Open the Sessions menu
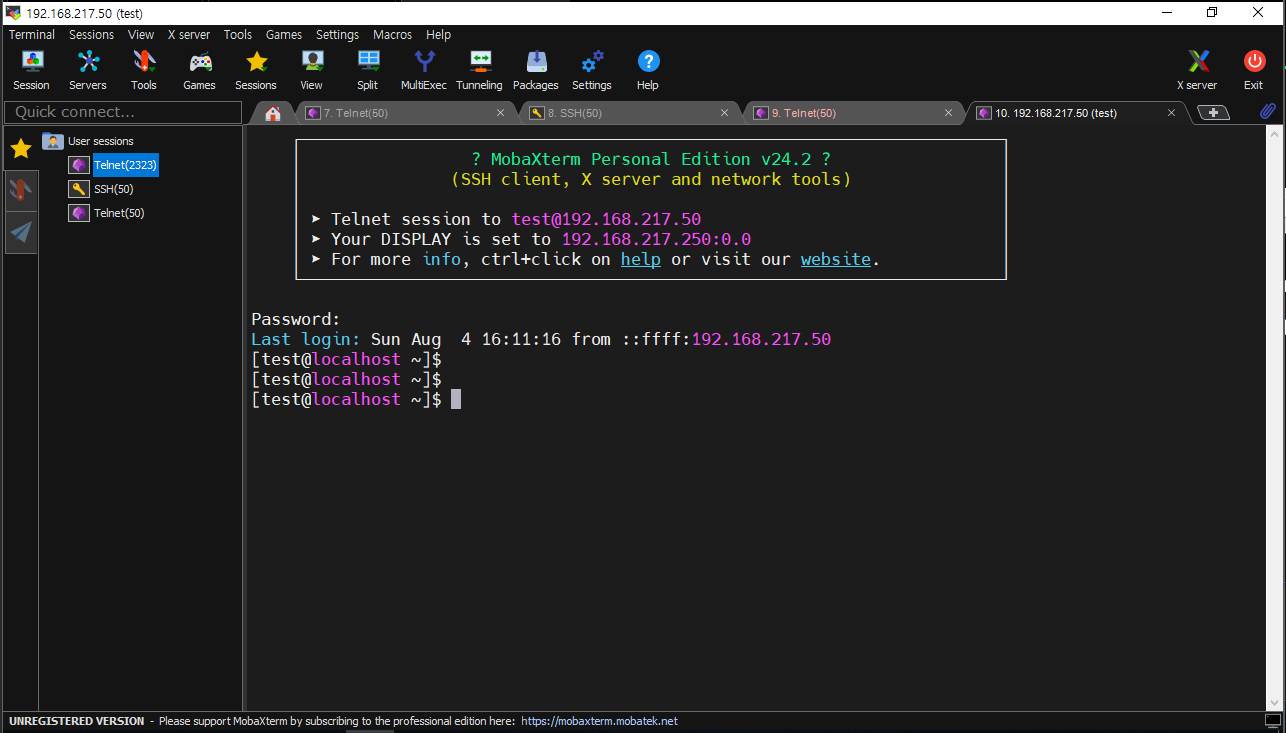This screenshot has height=733, width=1286. 91,34
